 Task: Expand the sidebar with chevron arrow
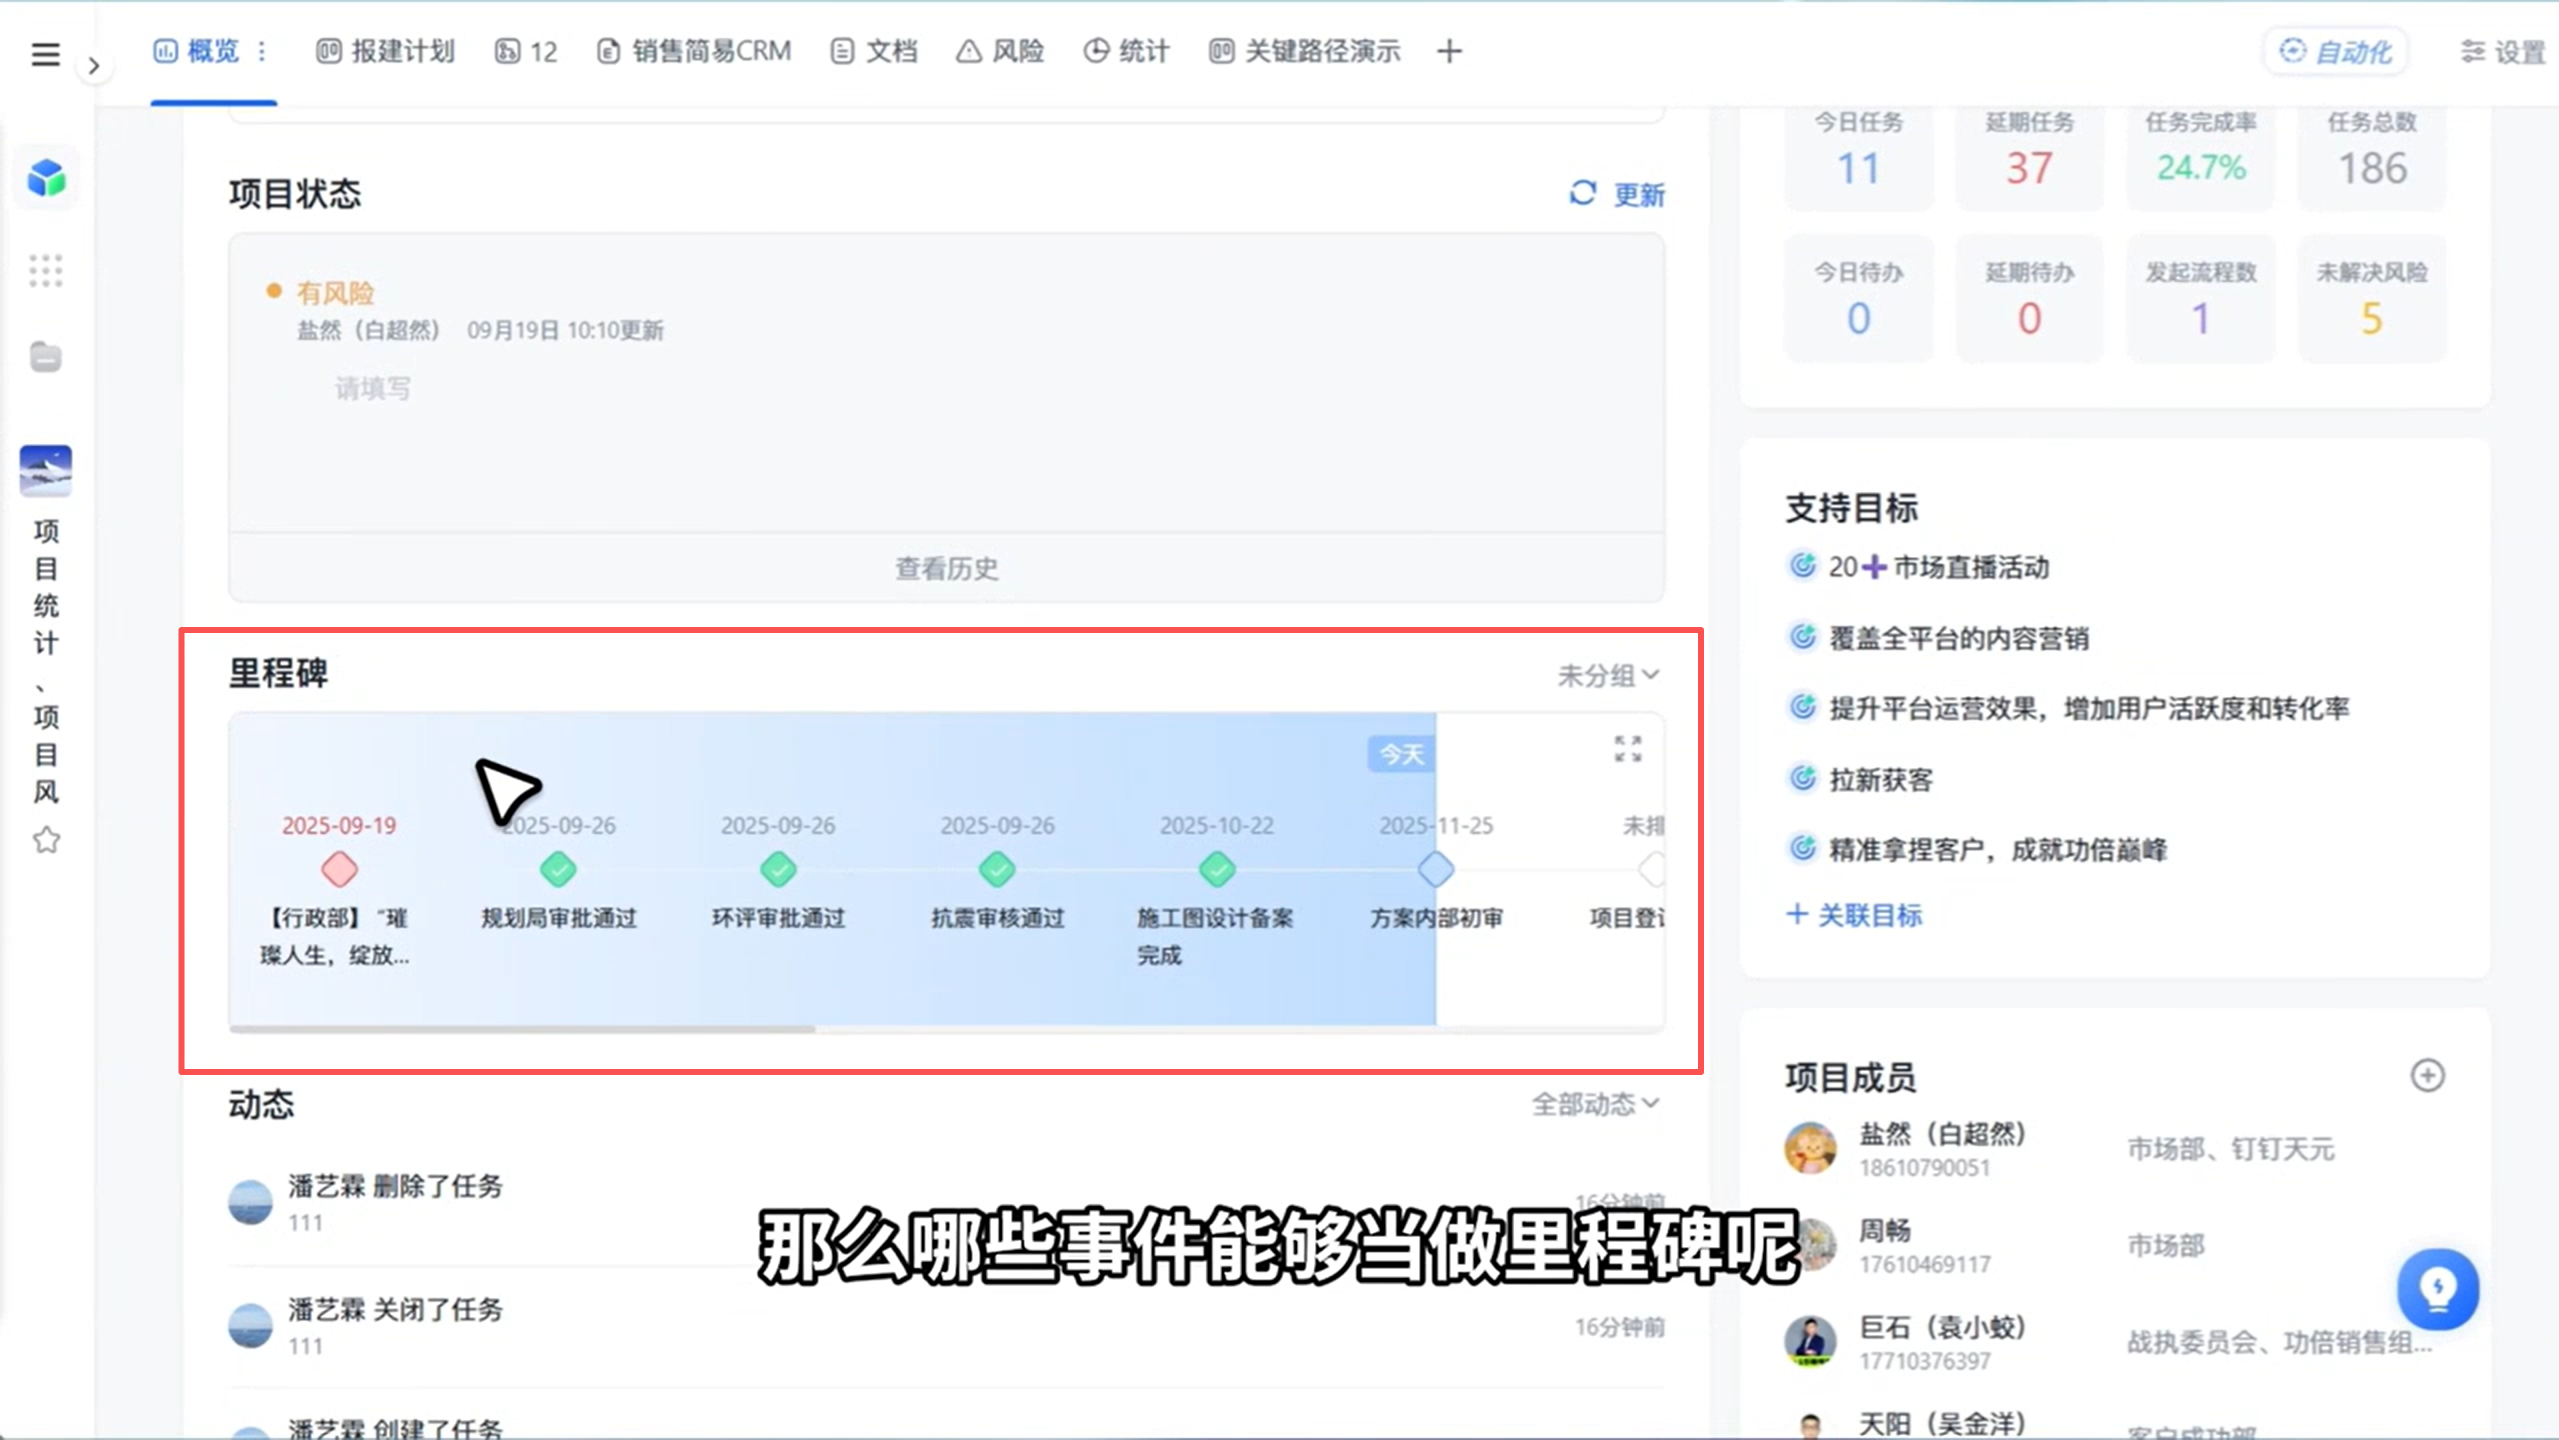(94, 66)
